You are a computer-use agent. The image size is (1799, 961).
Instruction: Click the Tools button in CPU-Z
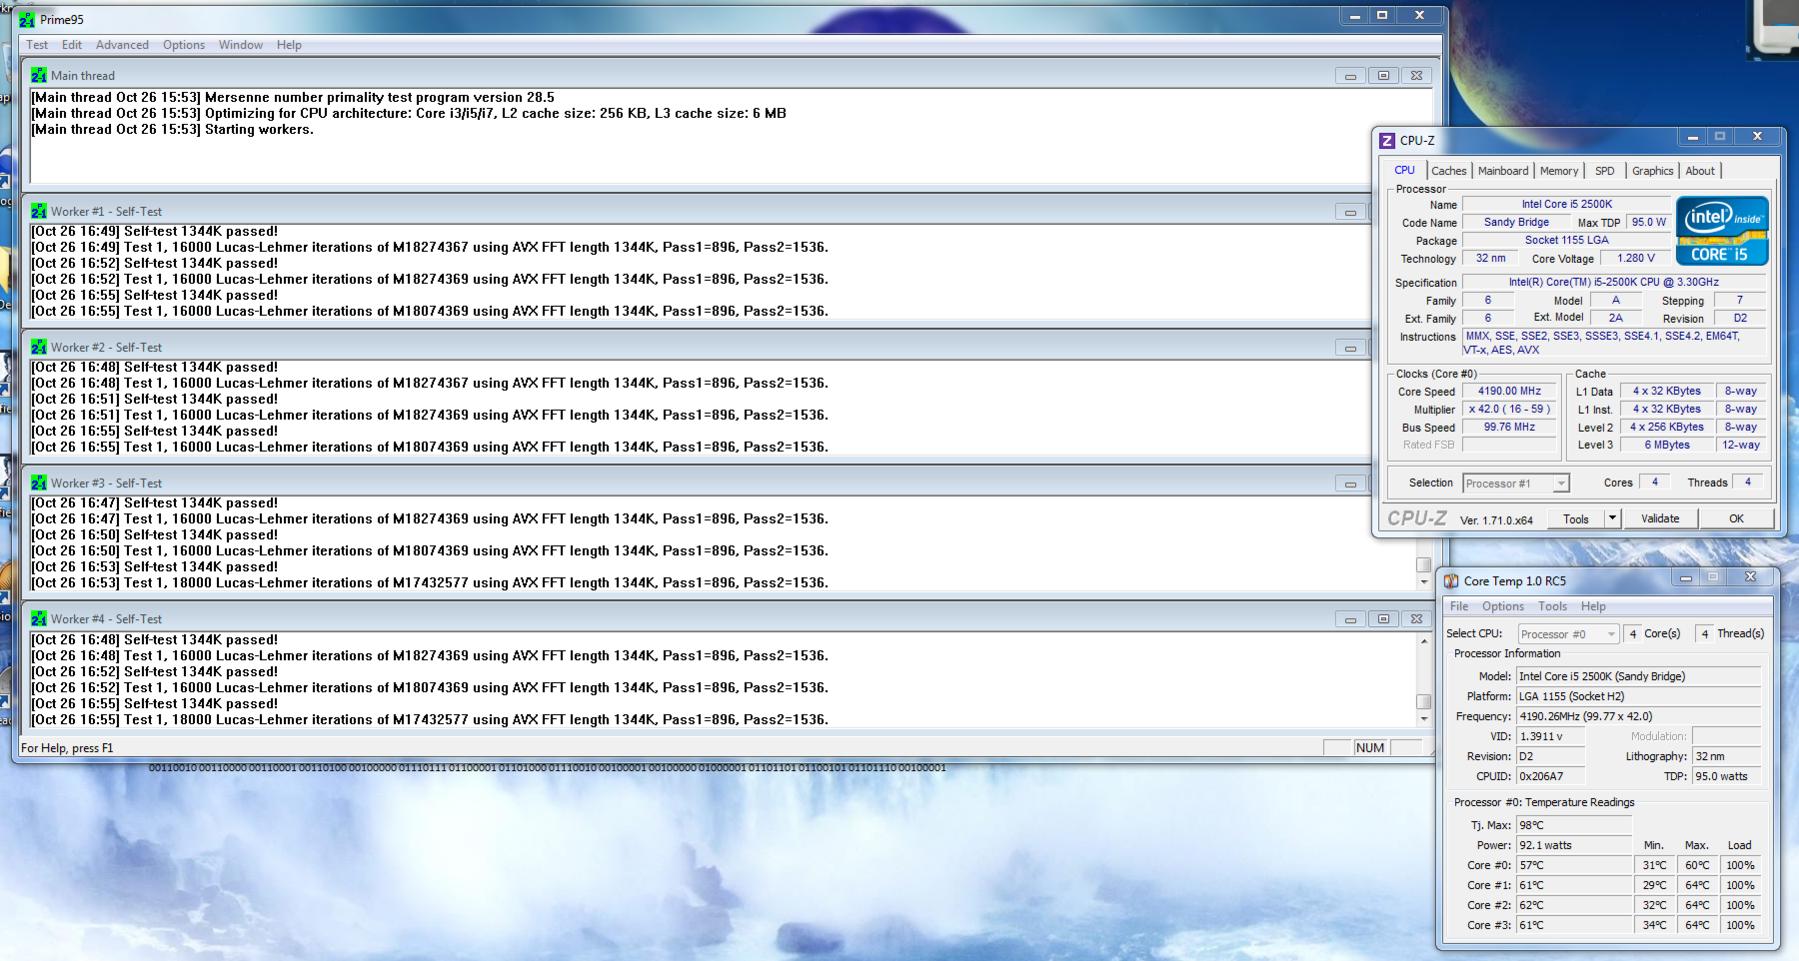click(1576, 519)
